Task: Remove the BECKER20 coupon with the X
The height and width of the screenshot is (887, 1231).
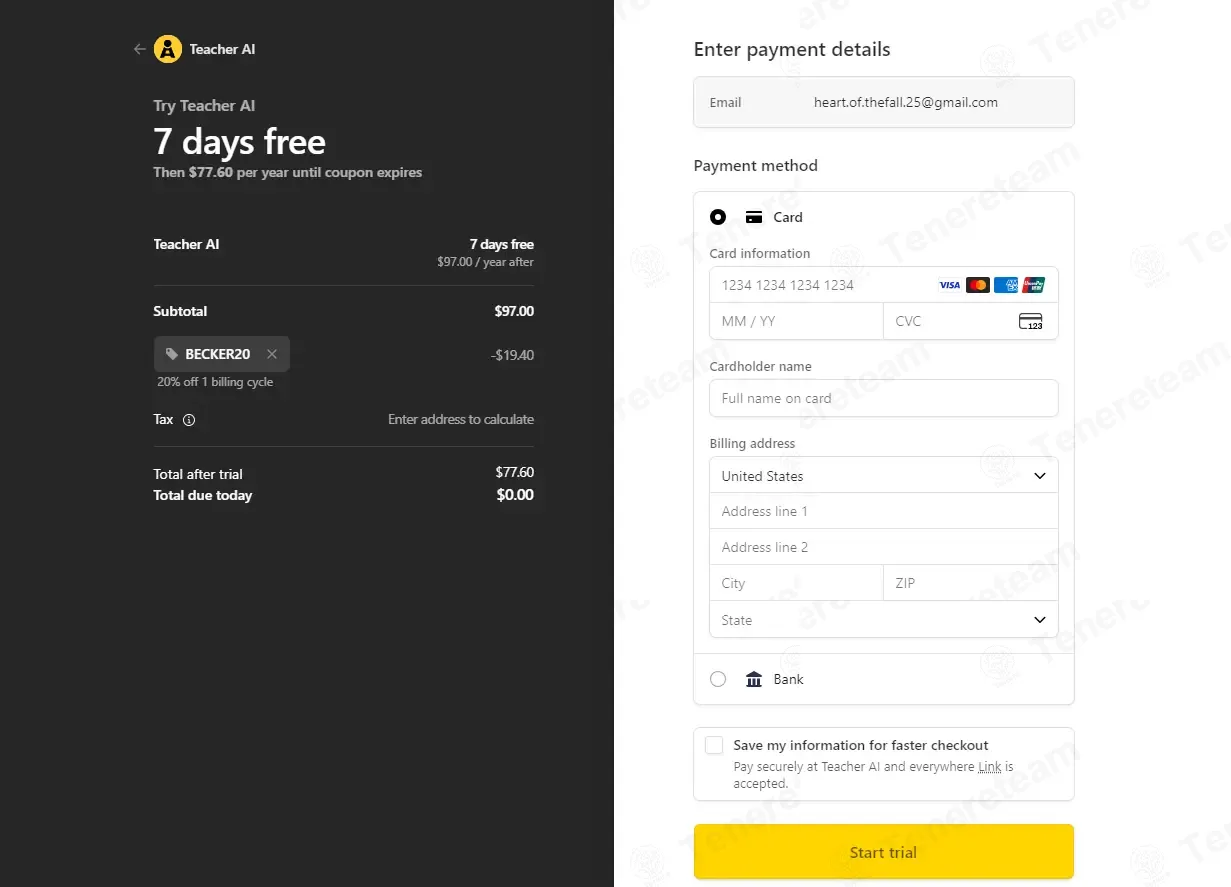Action: click(x=272, y=354)
